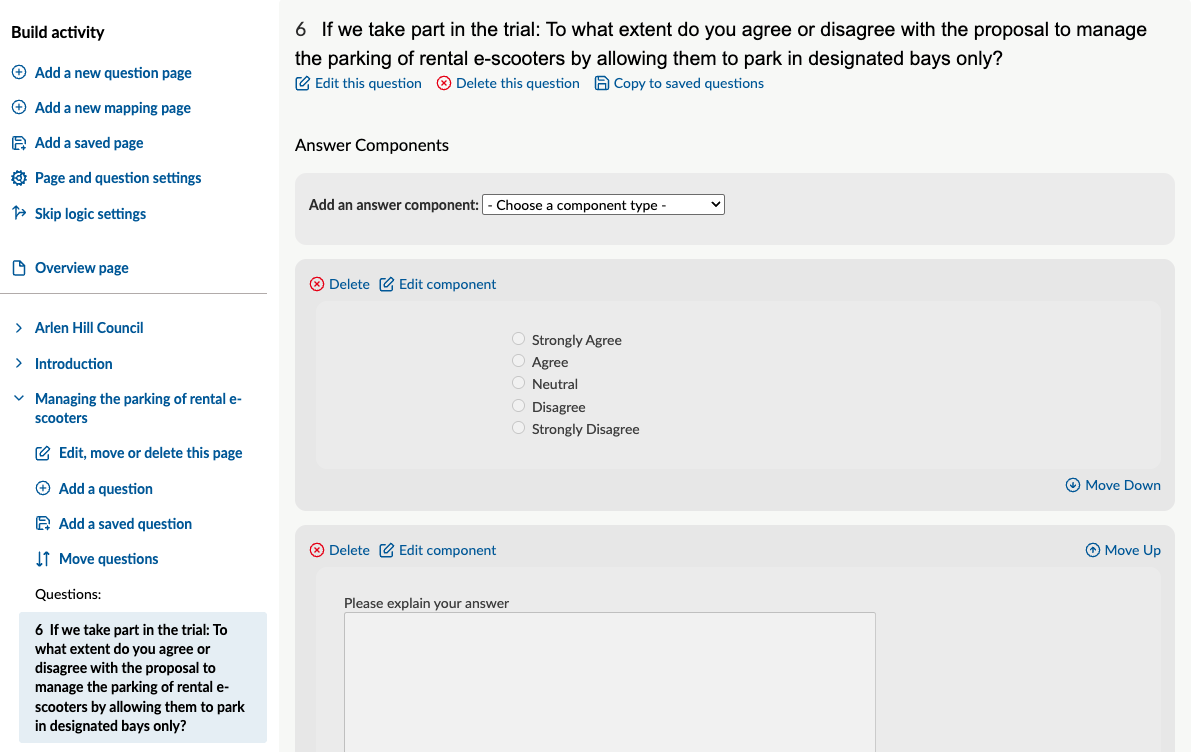
Task: Click the pencil icon of the radio component's Edit component
Action: 386,284
